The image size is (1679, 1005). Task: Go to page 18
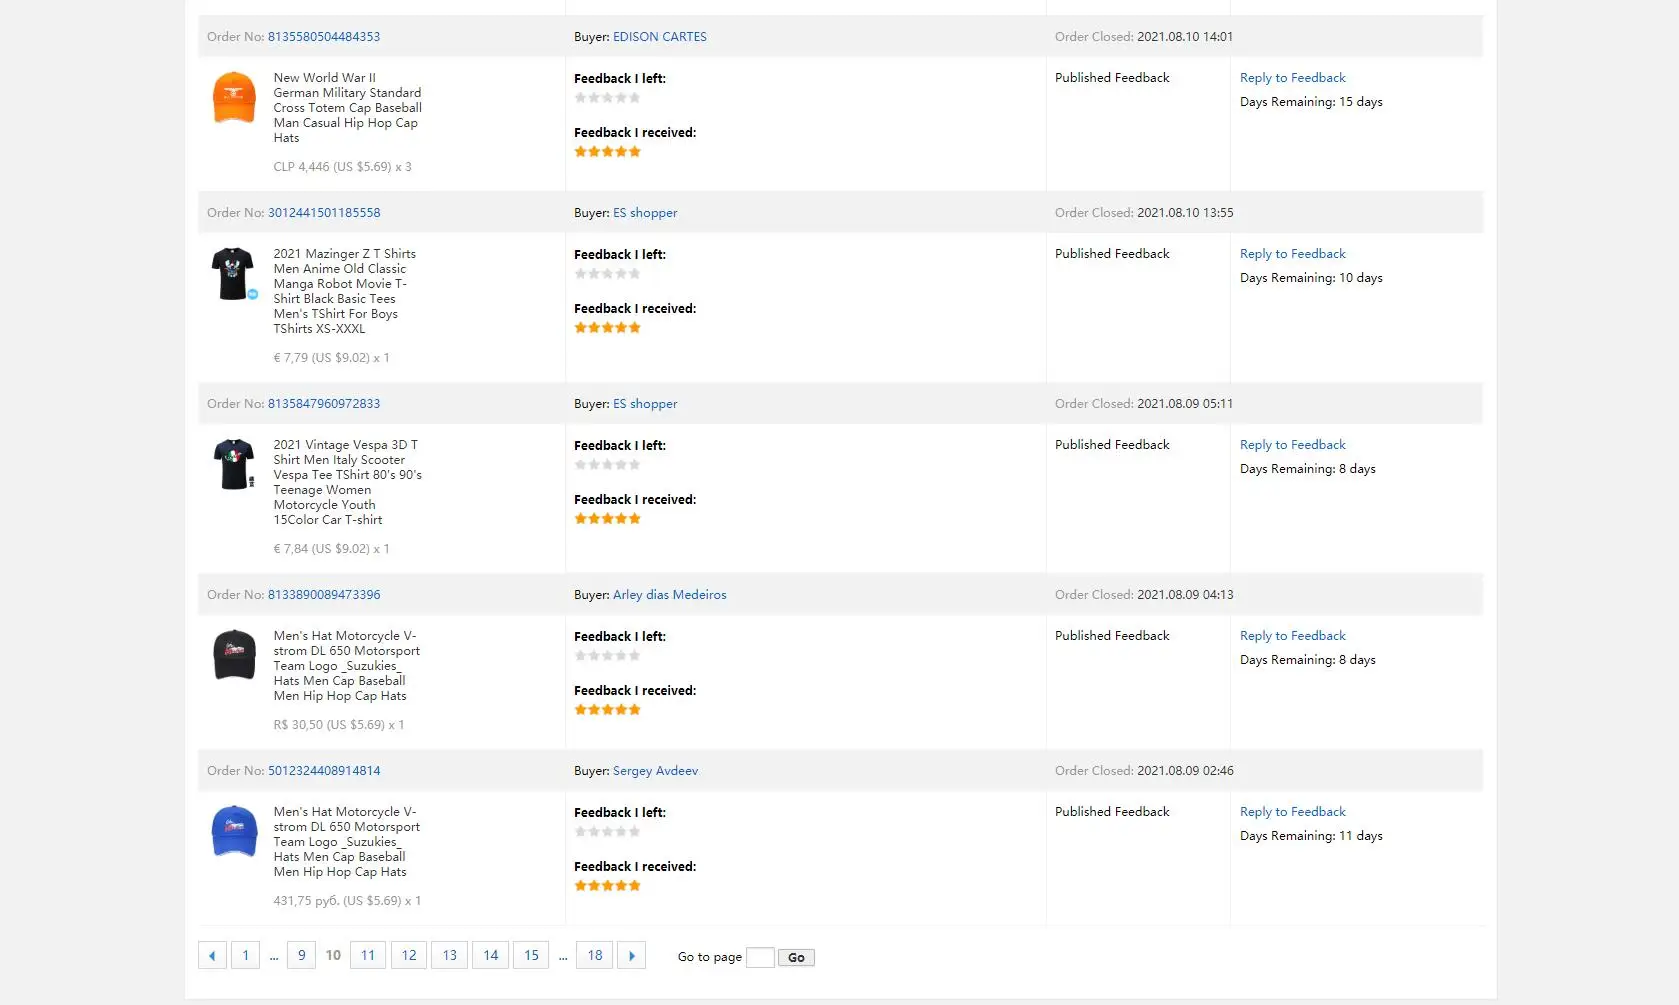595,956
